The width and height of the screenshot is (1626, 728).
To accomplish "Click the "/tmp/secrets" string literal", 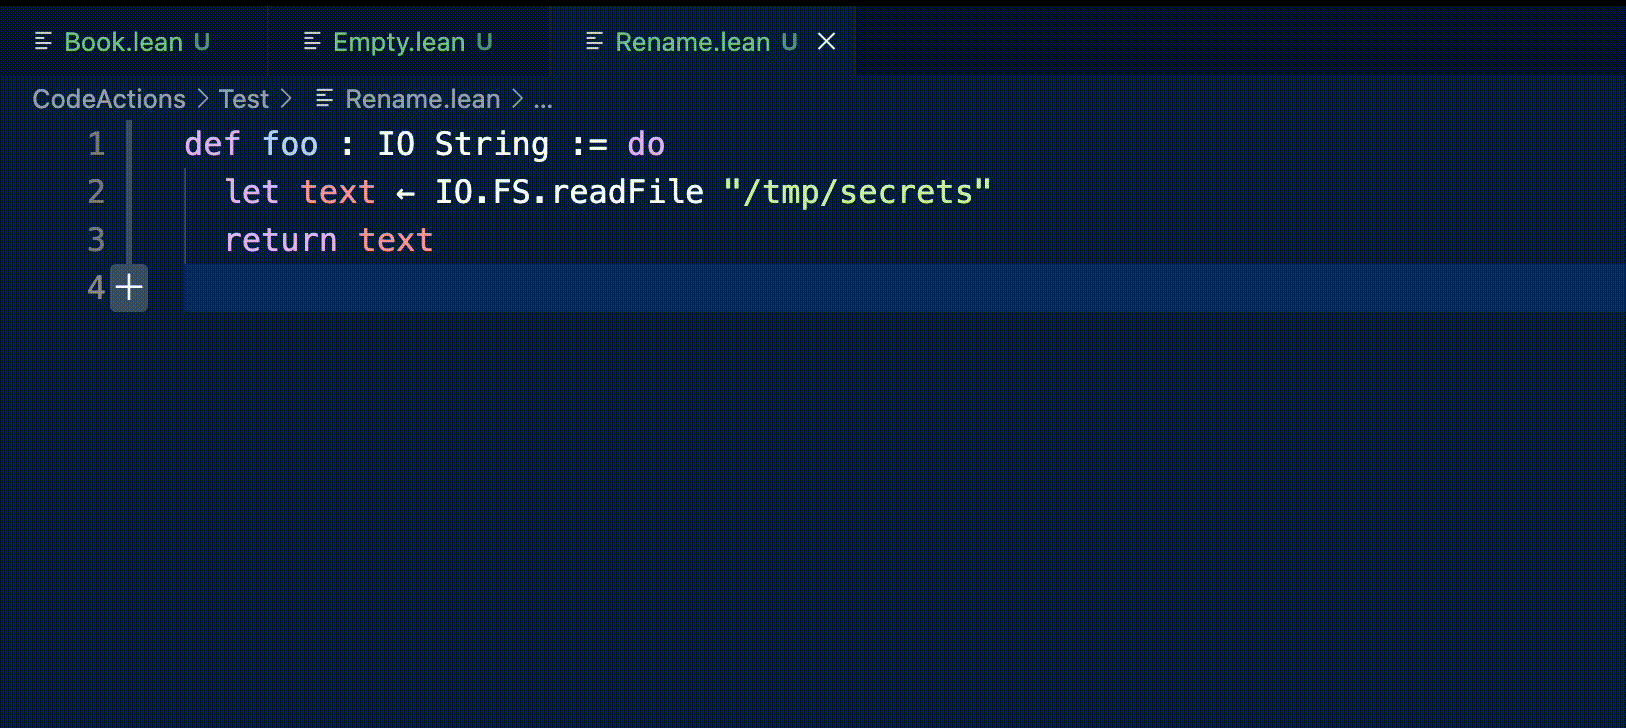I will tap(857, 192).
